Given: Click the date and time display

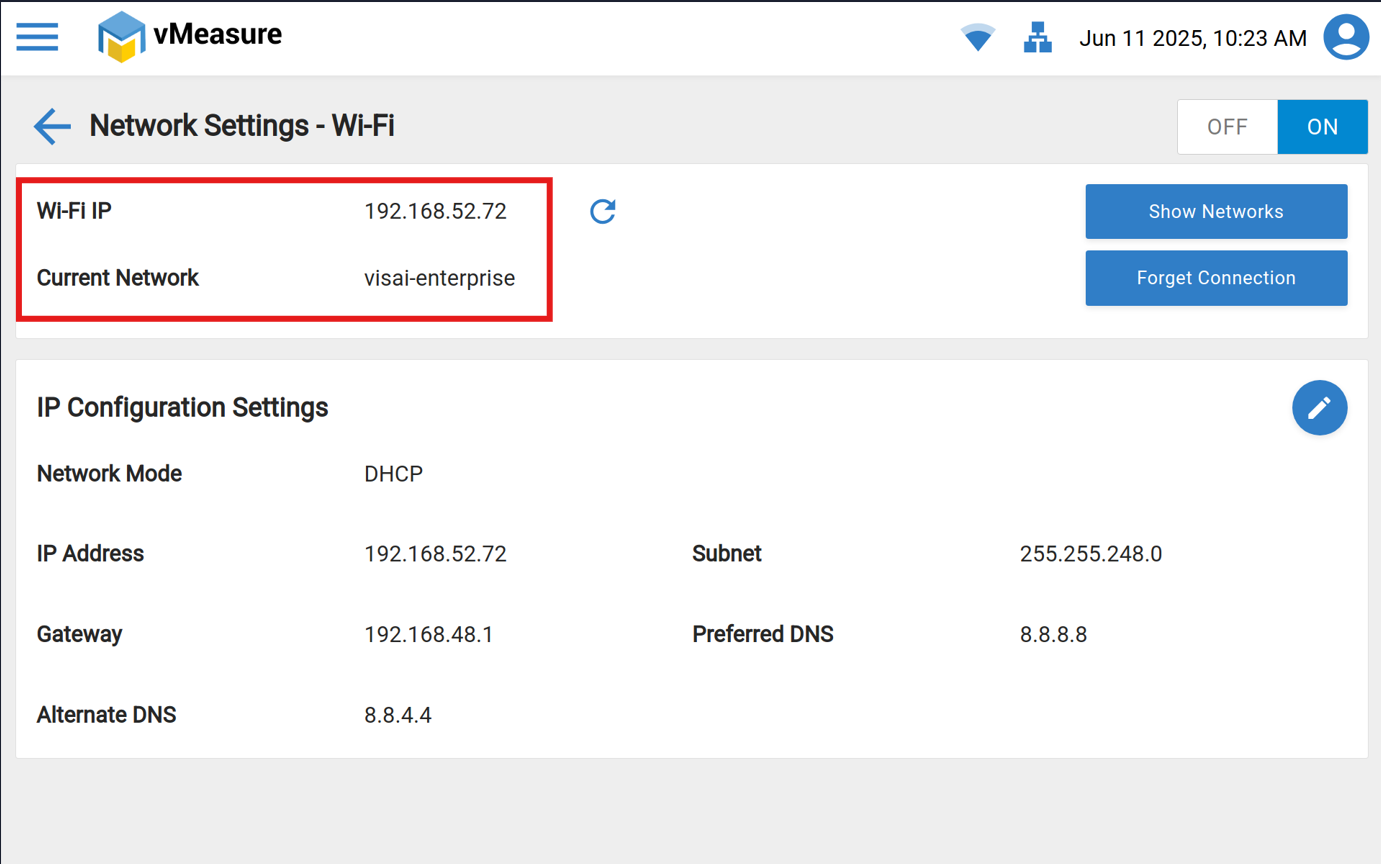Looking at the screenshot, I should (1192, 39).
